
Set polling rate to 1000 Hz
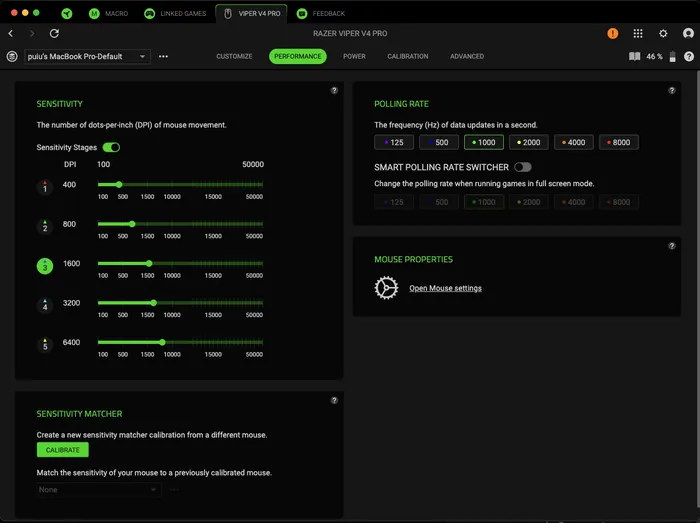pos(484,142)
